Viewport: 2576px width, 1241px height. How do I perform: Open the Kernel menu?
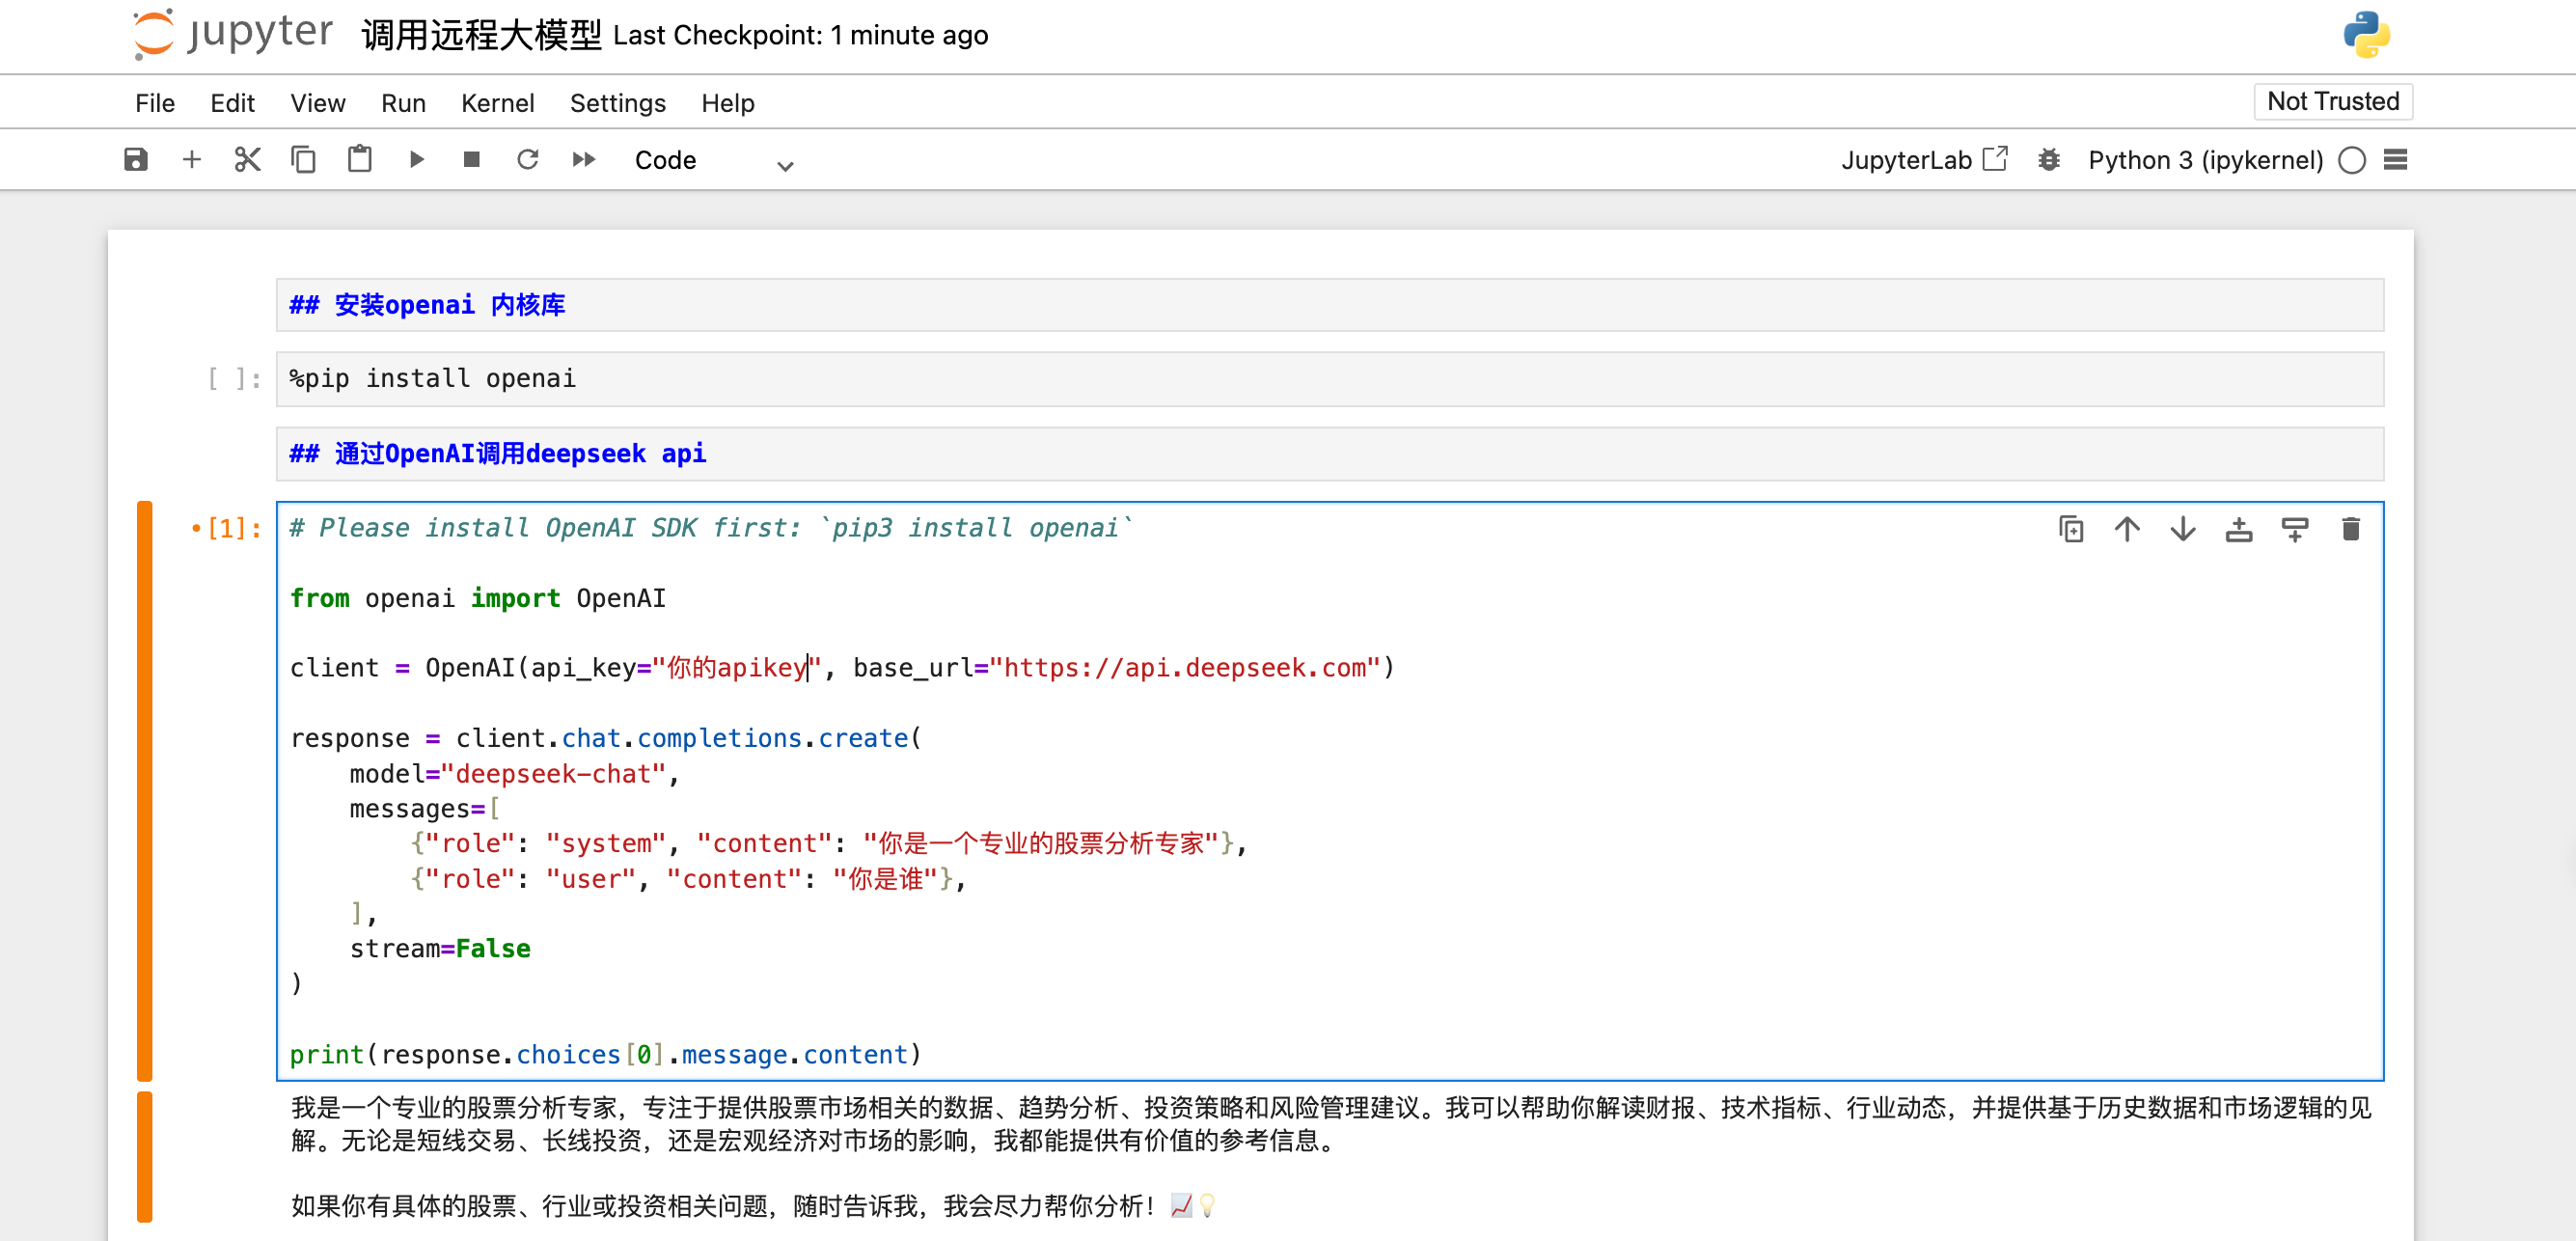click(x=497, y=103)
